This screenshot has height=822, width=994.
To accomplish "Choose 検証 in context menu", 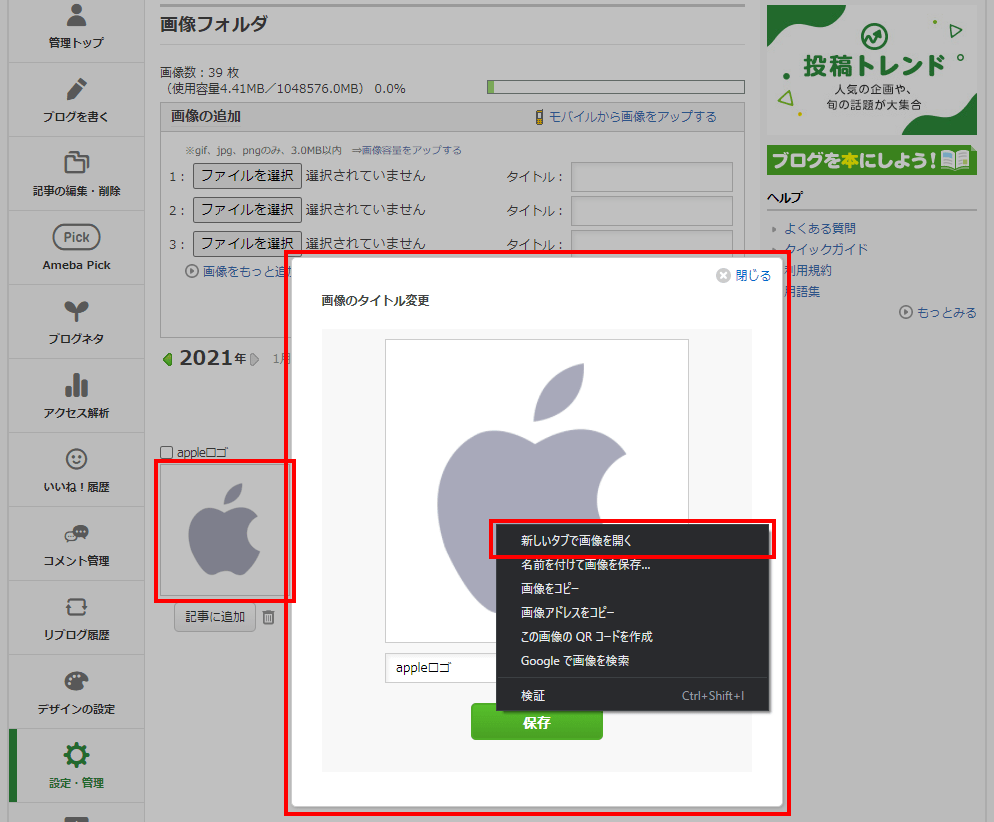I will [631, 696].
